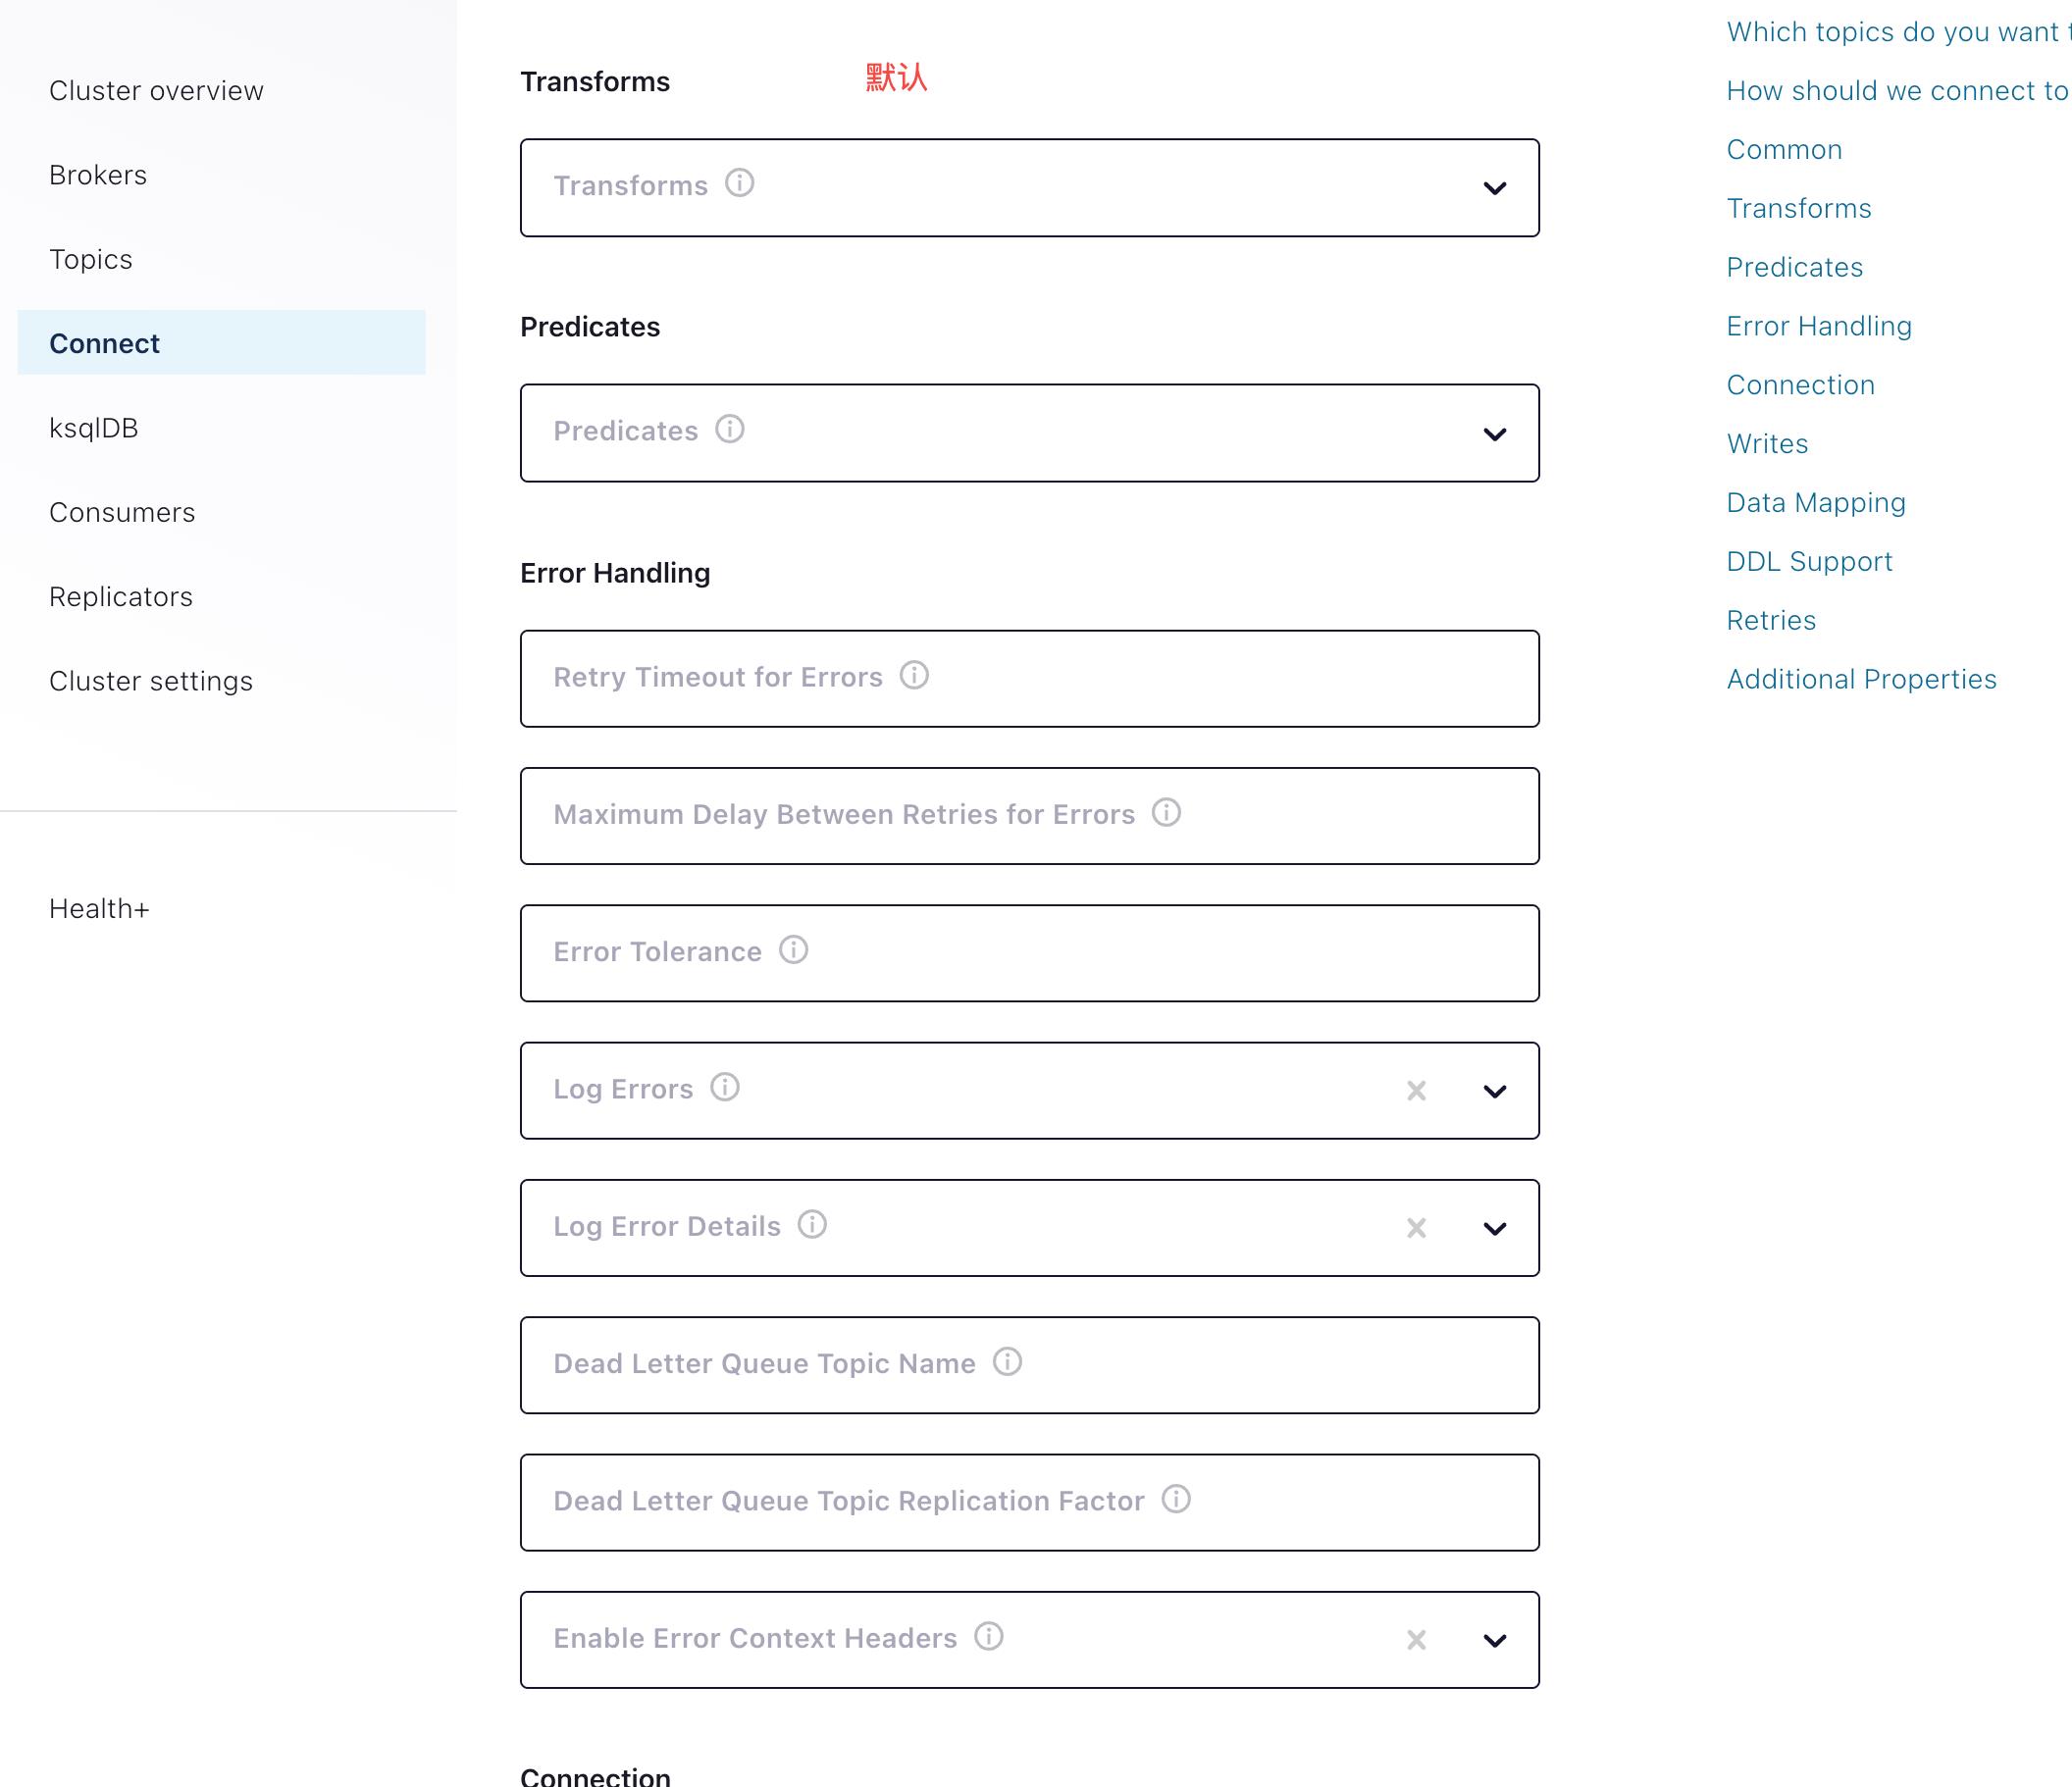
Task: Focus the Retry Timeout for Errors field
Action: point(1029,678)
